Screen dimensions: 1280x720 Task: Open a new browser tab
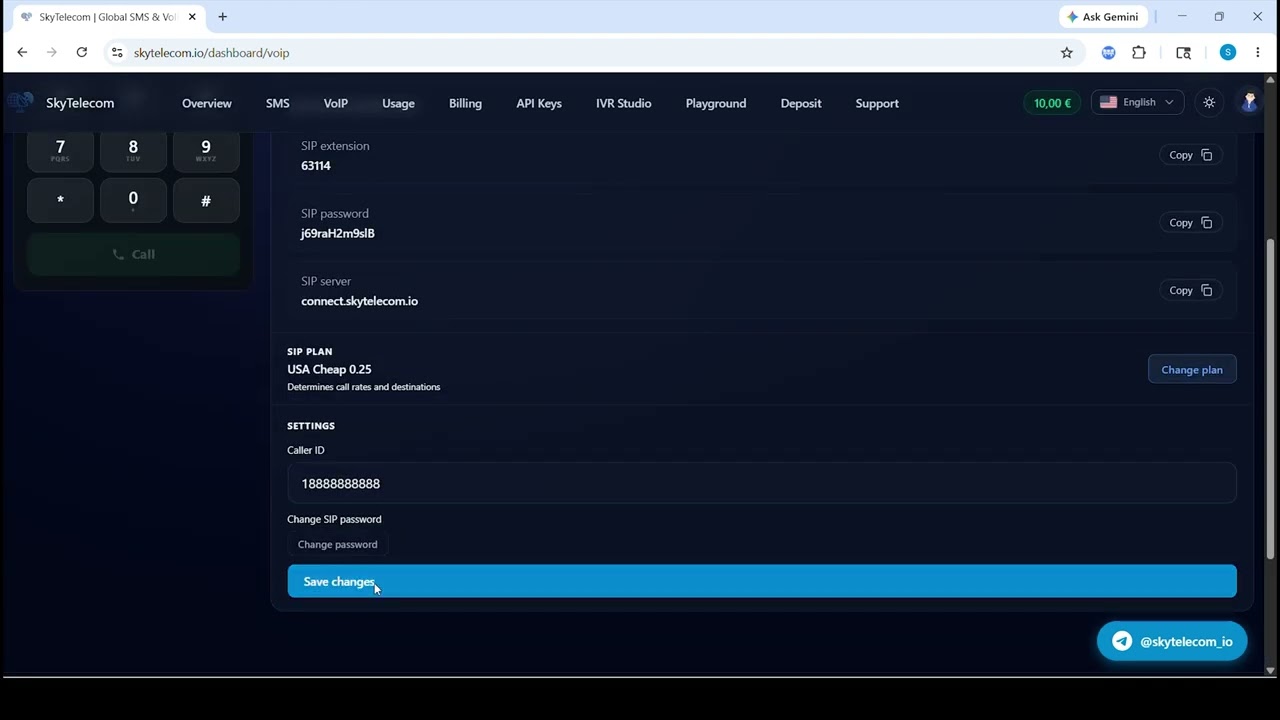tap(222, 17)
